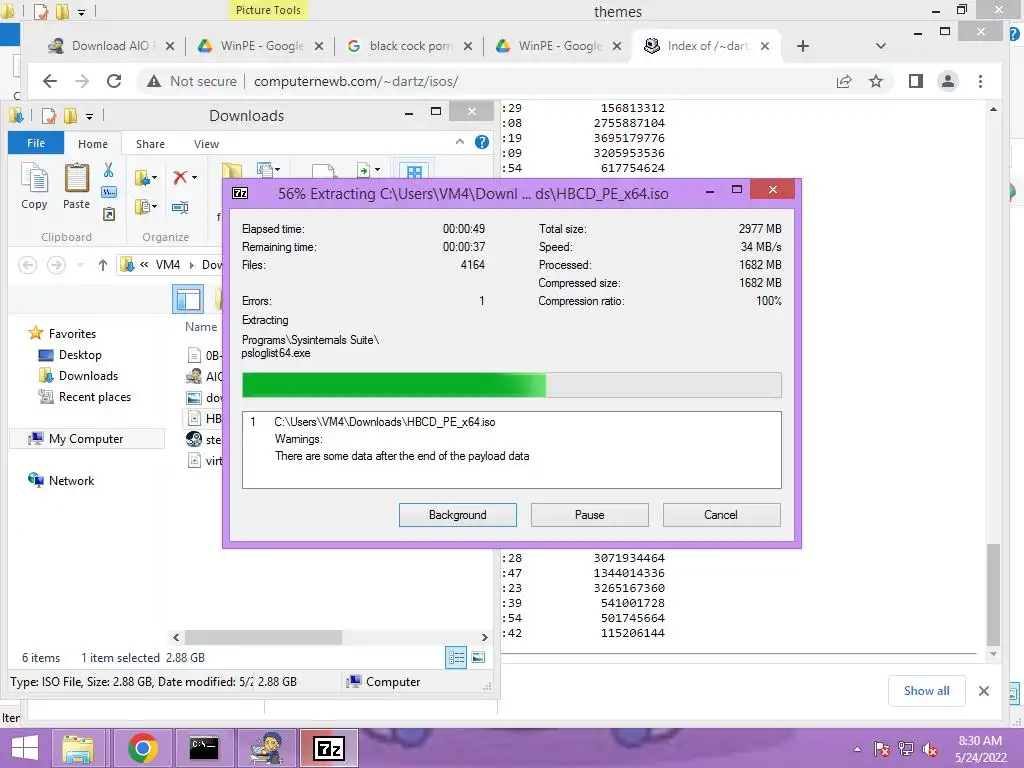The width and height of the screenshot is (1024, 768).
Task: Open Chrome profile avatar icon
Action: point(948,81)
